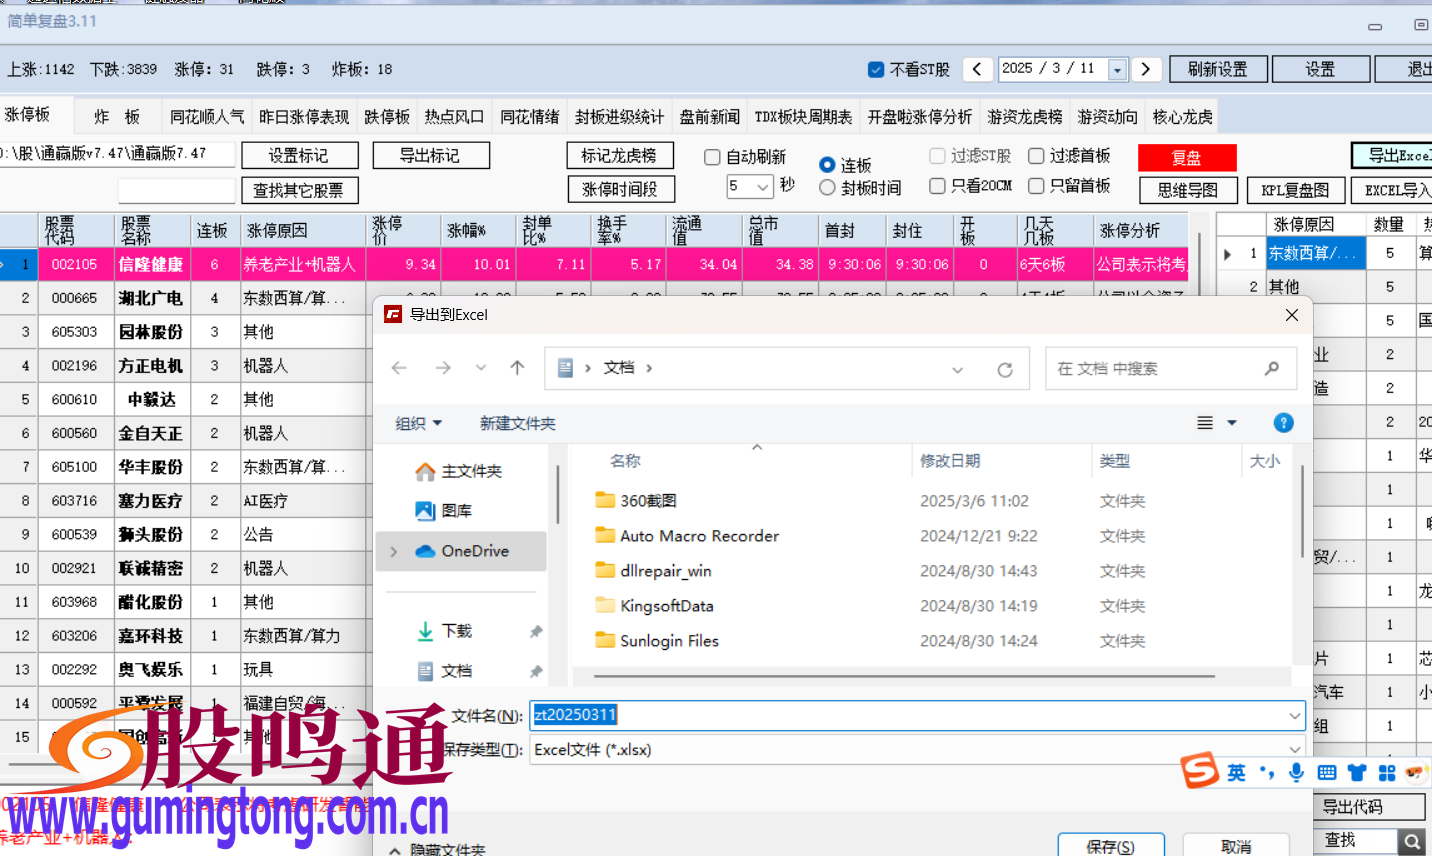
Task: Click the filename input showing zt20250311
Action: pyautogui.click(x=700, y=716)
